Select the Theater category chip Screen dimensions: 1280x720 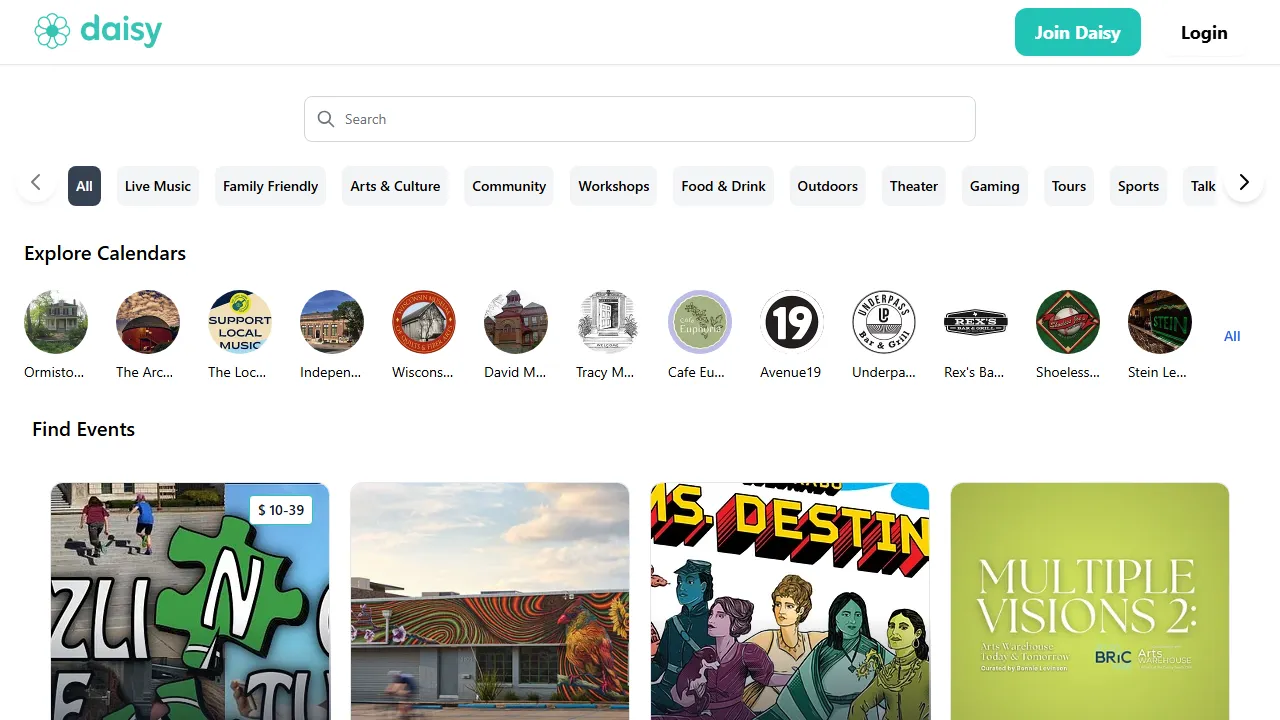click(x=913, y=186)
